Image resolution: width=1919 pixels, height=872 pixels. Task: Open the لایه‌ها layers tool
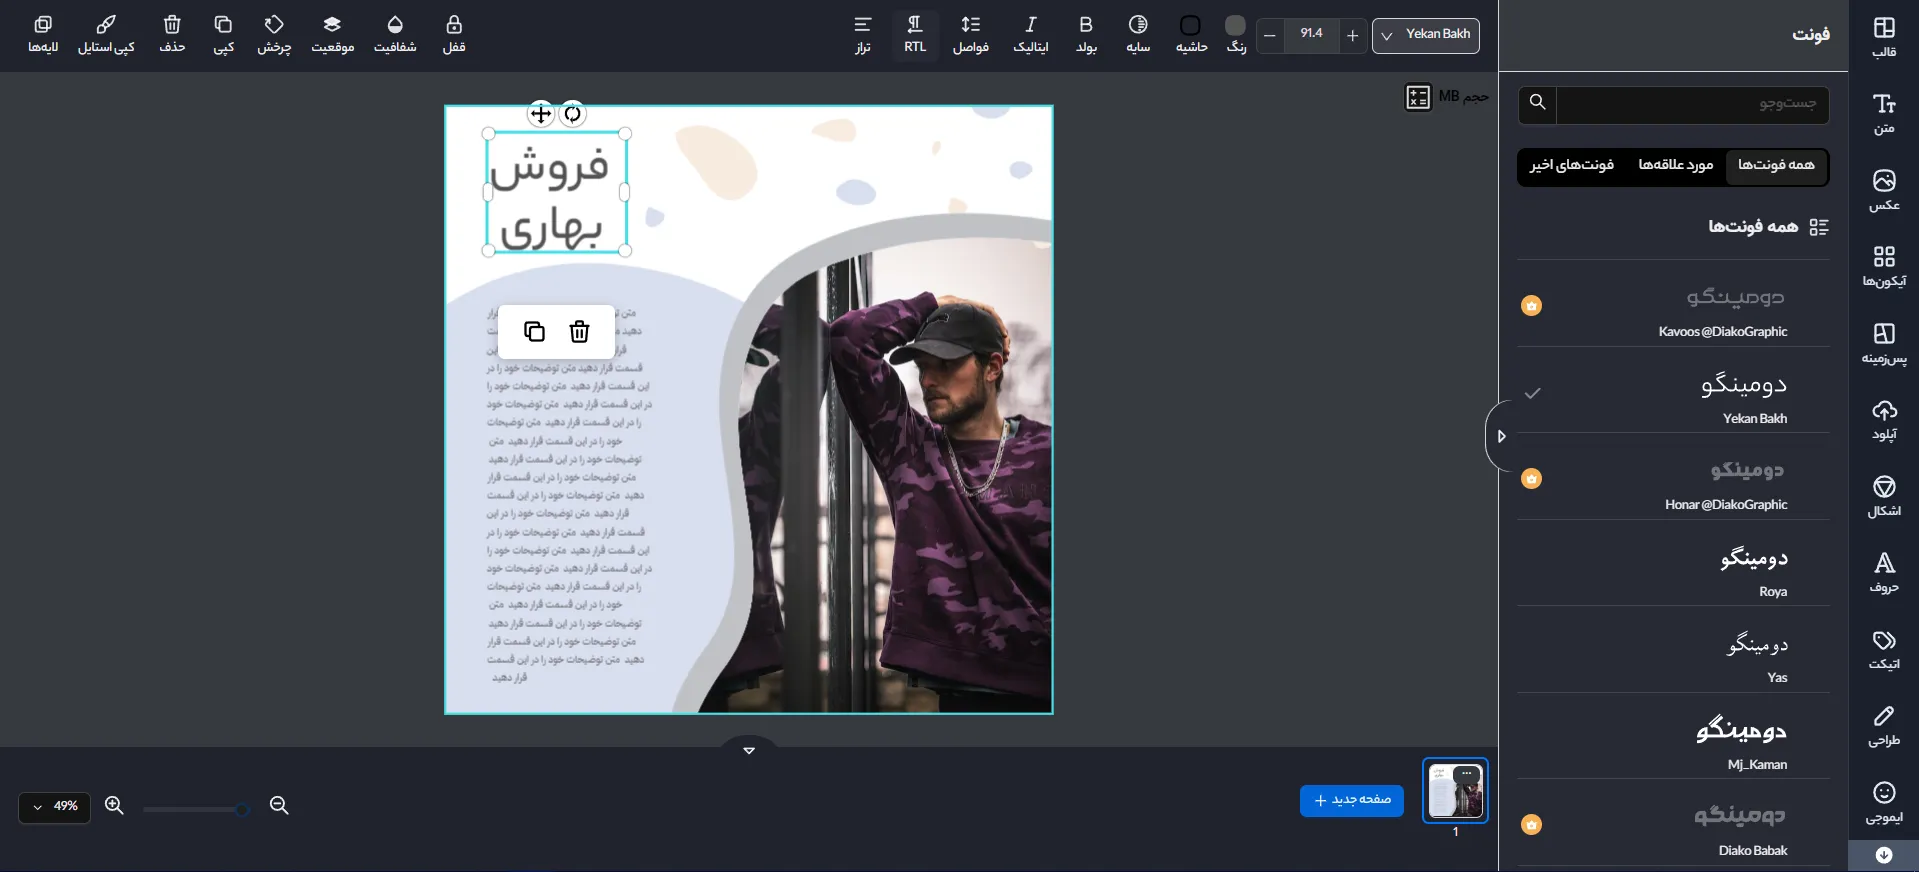pyautogui.click(x=43, y=34)
